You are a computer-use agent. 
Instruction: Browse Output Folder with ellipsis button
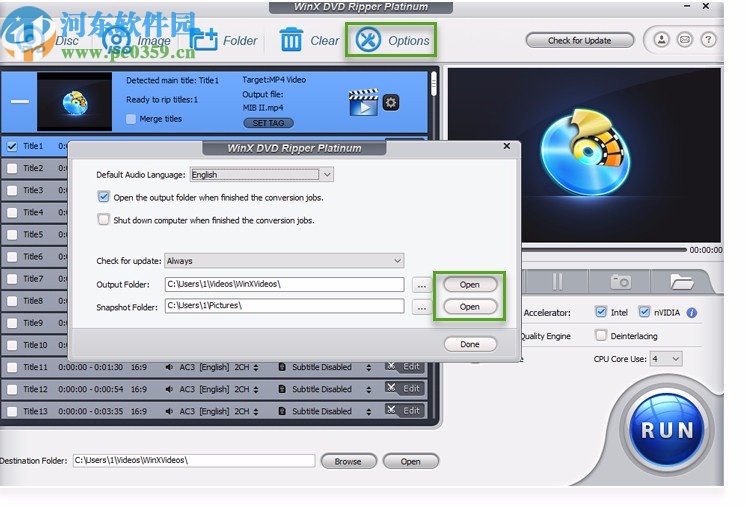pyautogui.click(x=422, y=285)
